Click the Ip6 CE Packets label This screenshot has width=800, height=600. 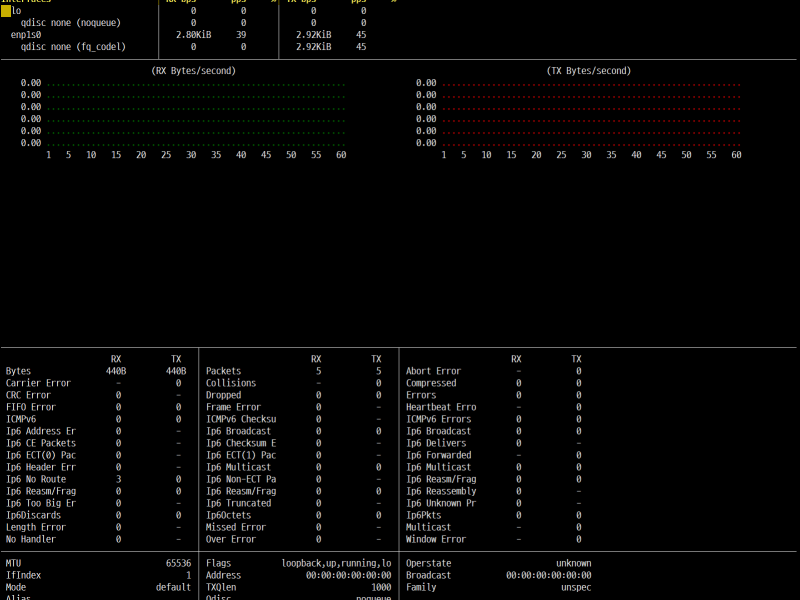(41, 443)
